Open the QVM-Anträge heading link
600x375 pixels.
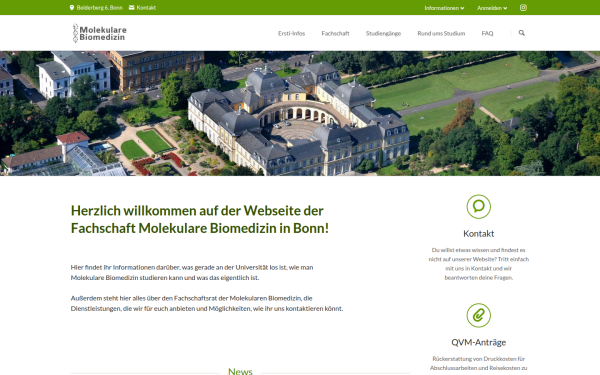pyautogui.click(x=478, y=342)
